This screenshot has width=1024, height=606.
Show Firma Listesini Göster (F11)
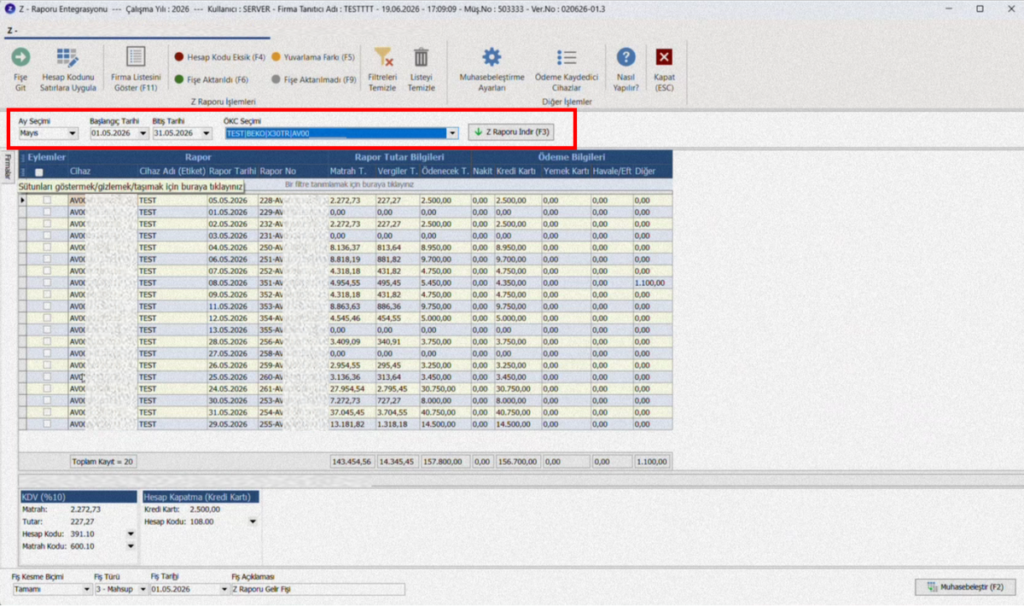coord(135,70)
